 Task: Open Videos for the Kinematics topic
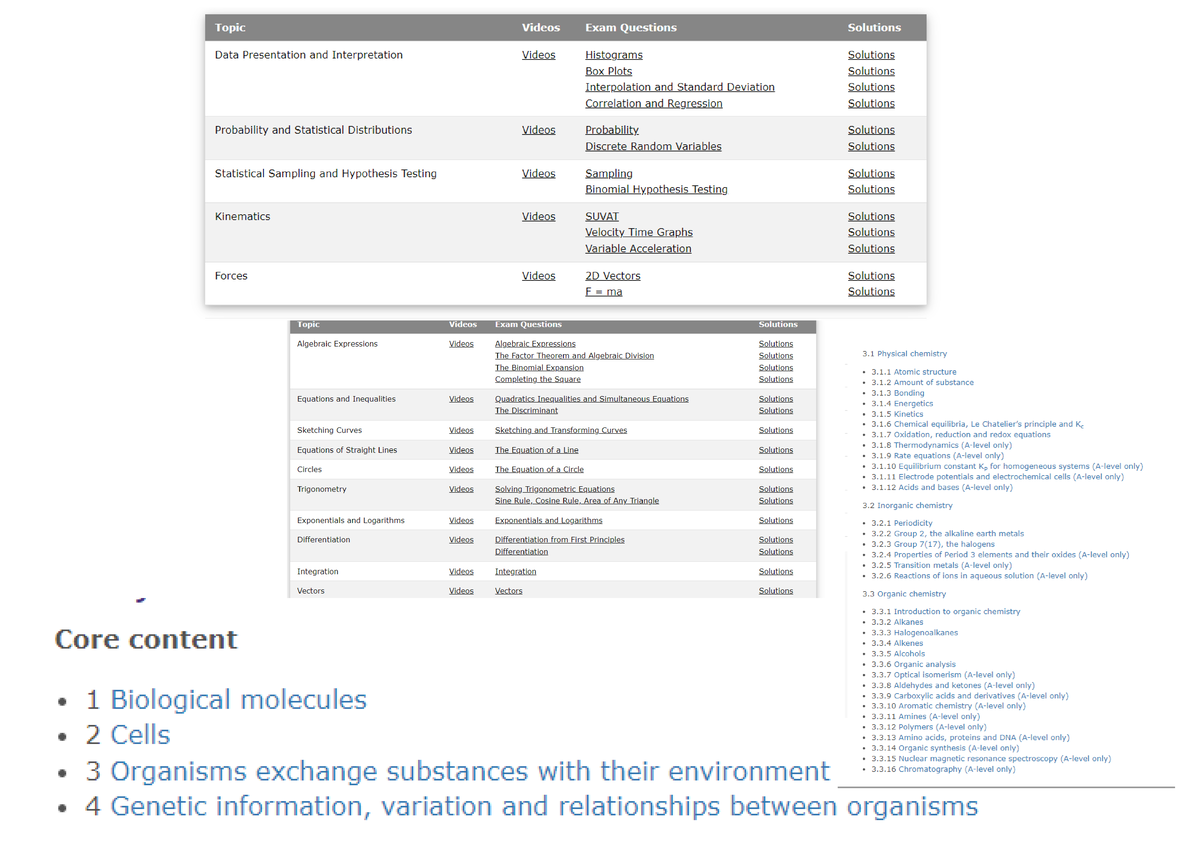coord(538,216)
